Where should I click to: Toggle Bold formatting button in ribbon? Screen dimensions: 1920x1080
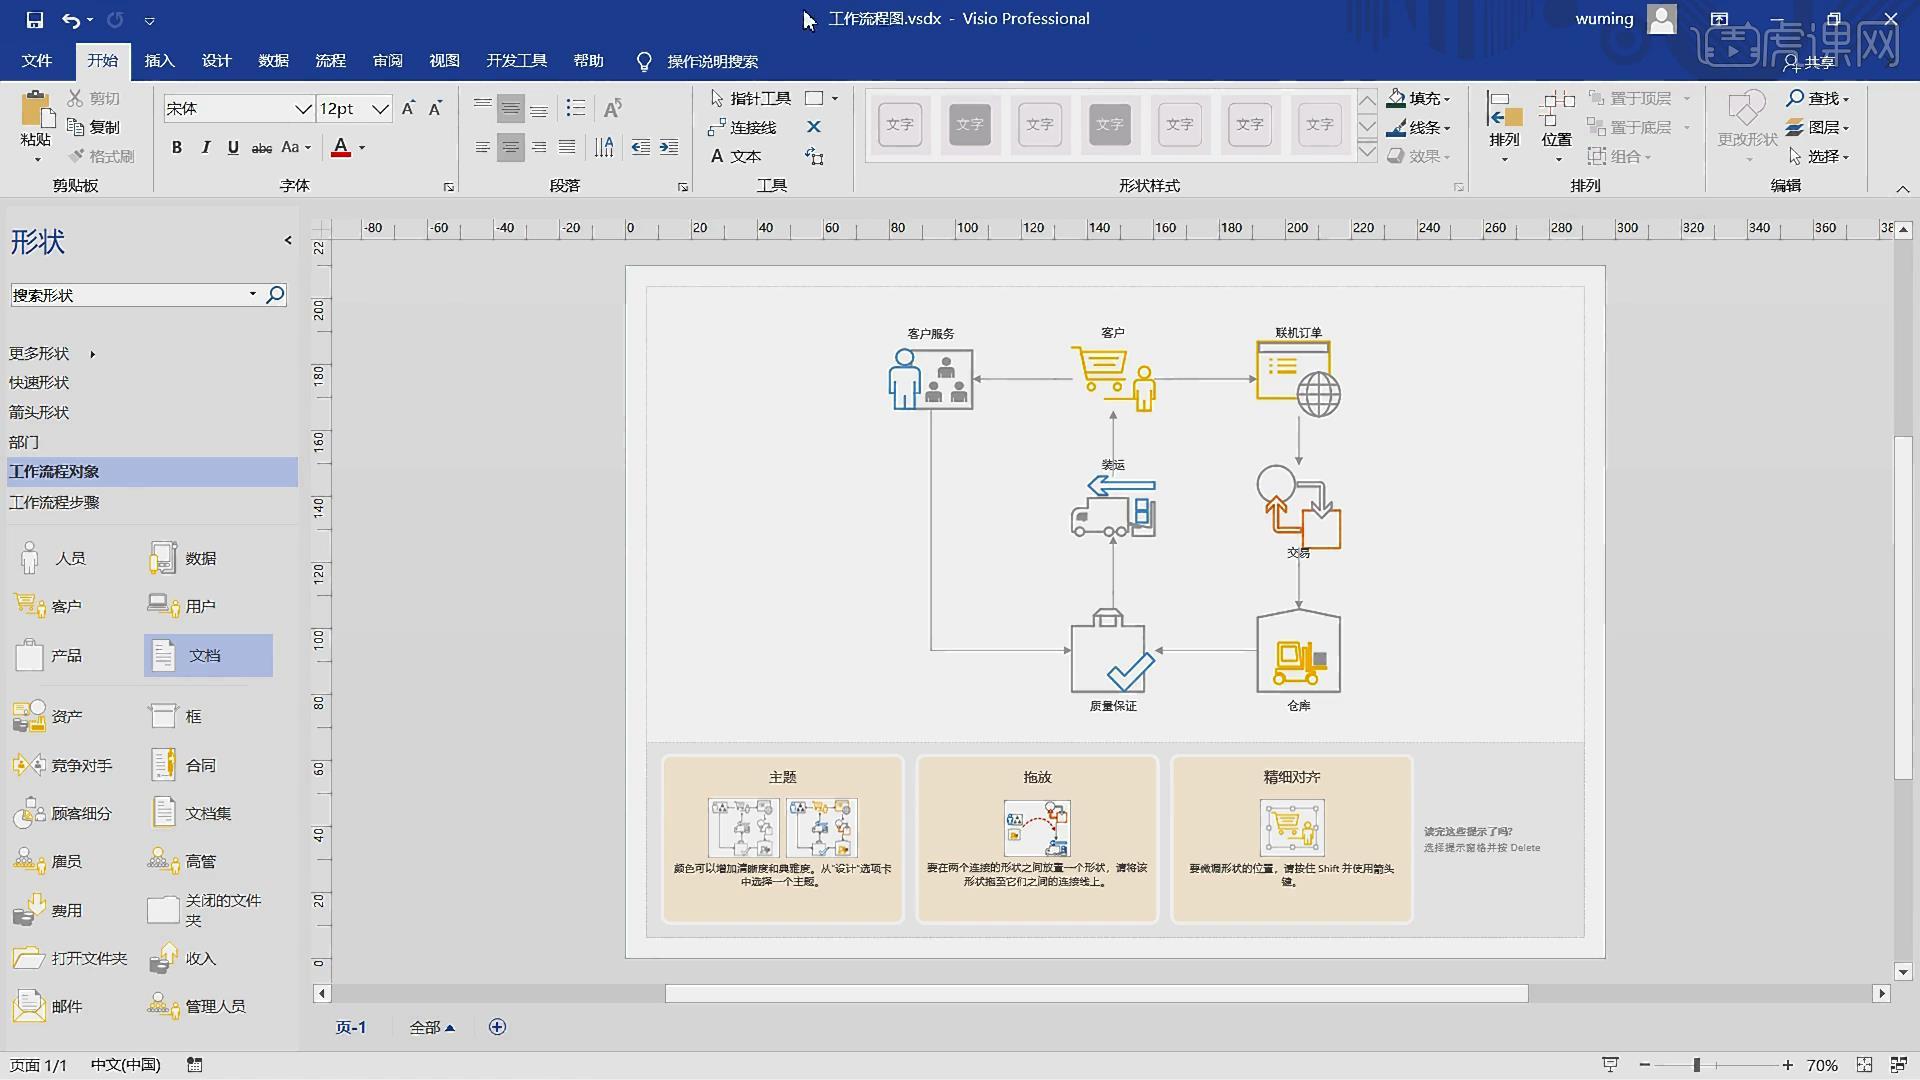tap(177, 146)
